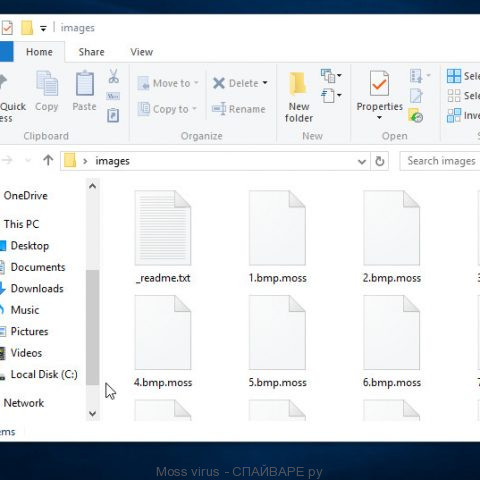Click the Search images box
This screenshot has width=480, height=480.
440,161
